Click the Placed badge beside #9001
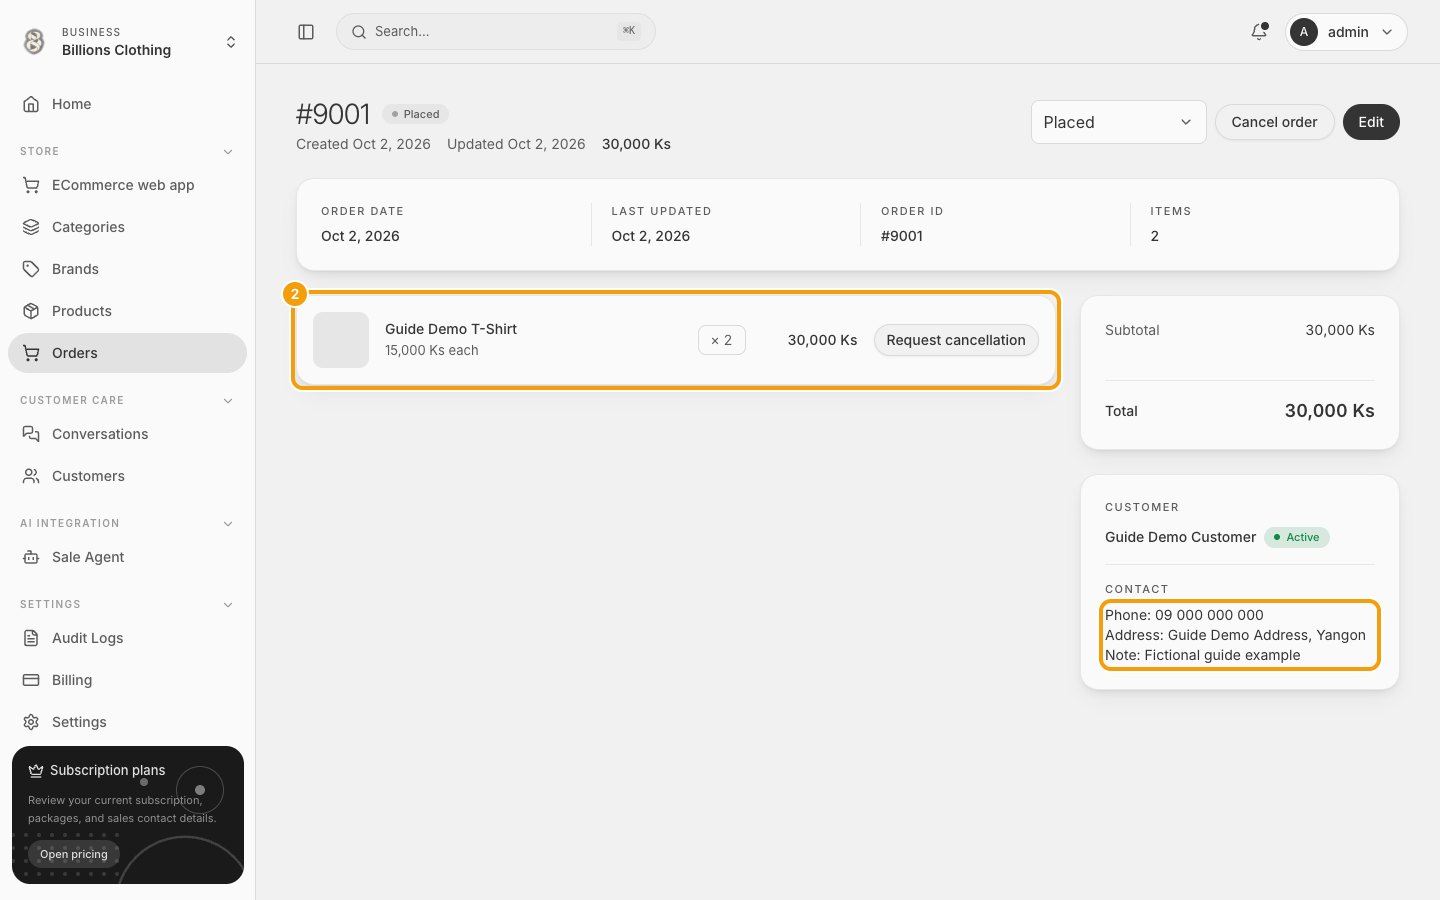Viewport: 1440px width, 900px height. tap(415, 114)
